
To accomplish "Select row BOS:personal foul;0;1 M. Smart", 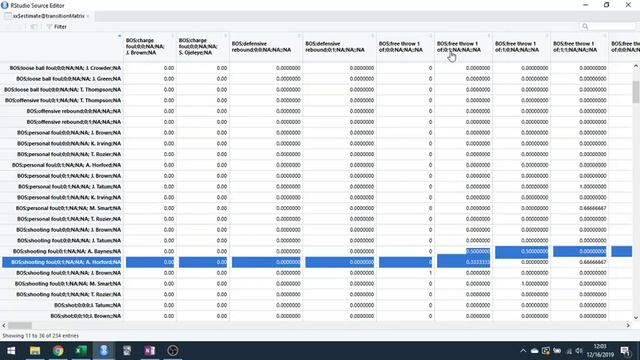I will pos(69,208).
